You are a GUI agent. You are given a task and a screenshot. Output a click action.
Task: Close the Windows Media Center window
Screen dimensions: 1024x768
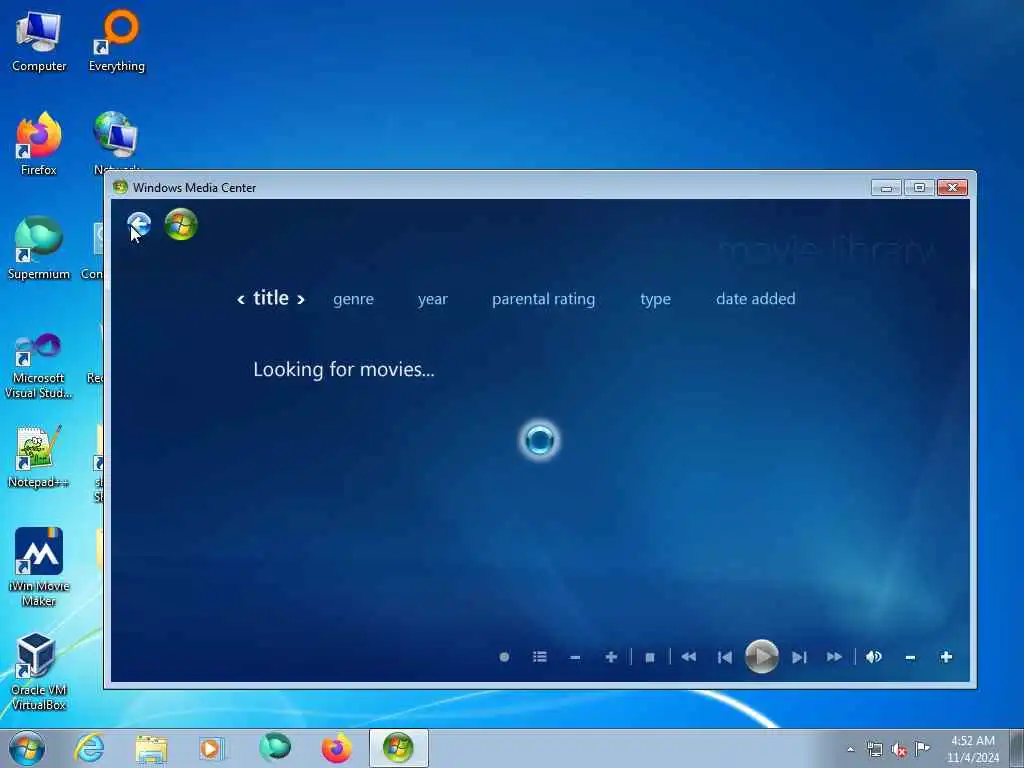coord(952,188)
